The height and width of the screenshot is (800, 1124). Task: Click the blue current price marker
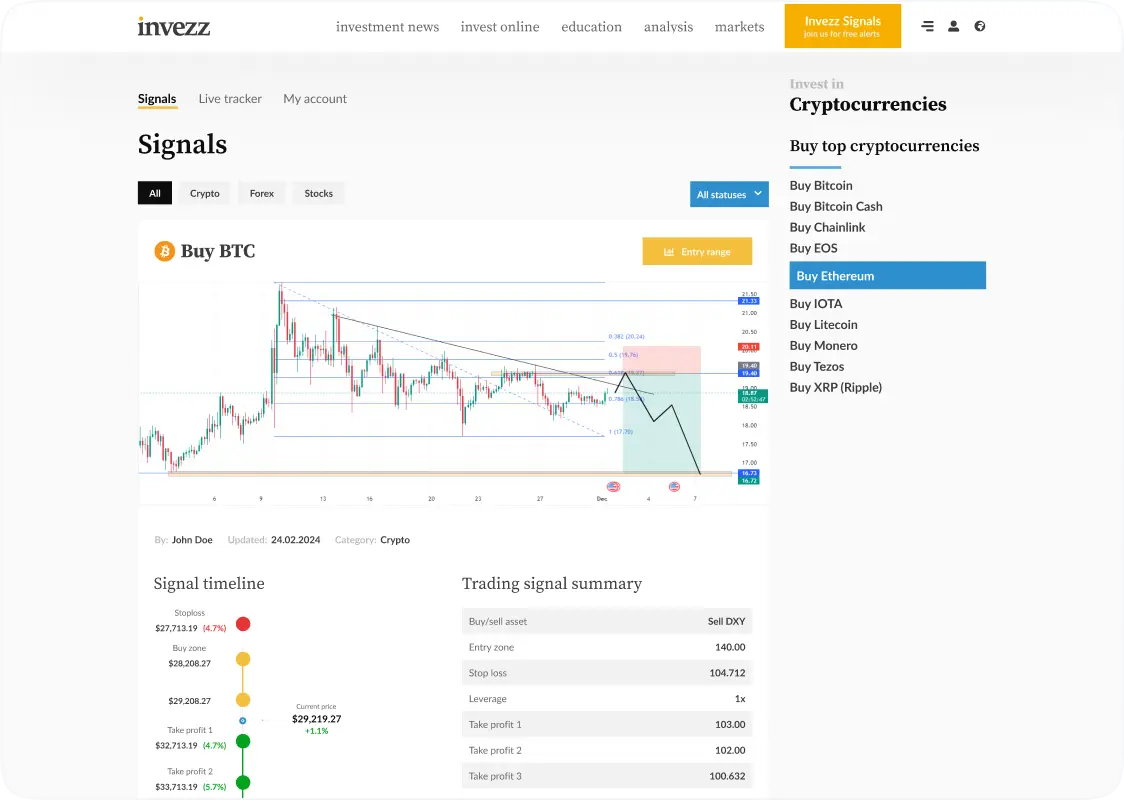point(242,720)
